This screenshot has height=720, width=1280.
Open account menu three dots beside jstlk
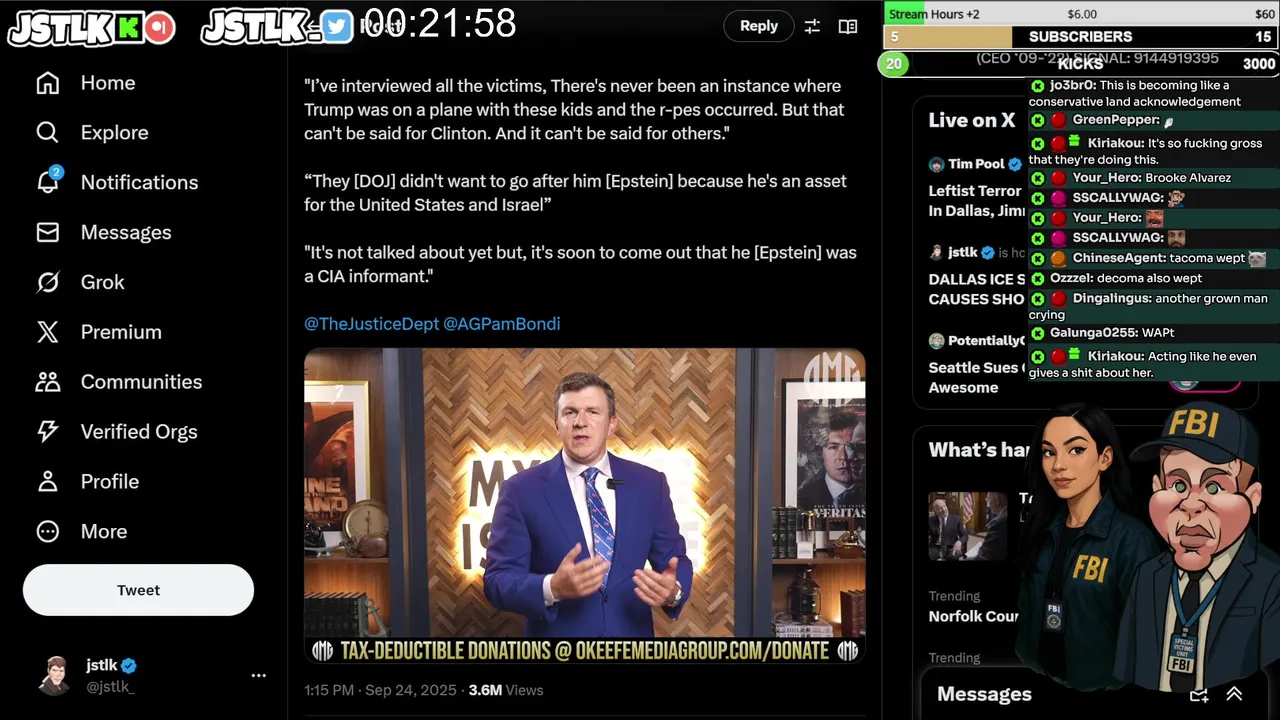point(259,676)
